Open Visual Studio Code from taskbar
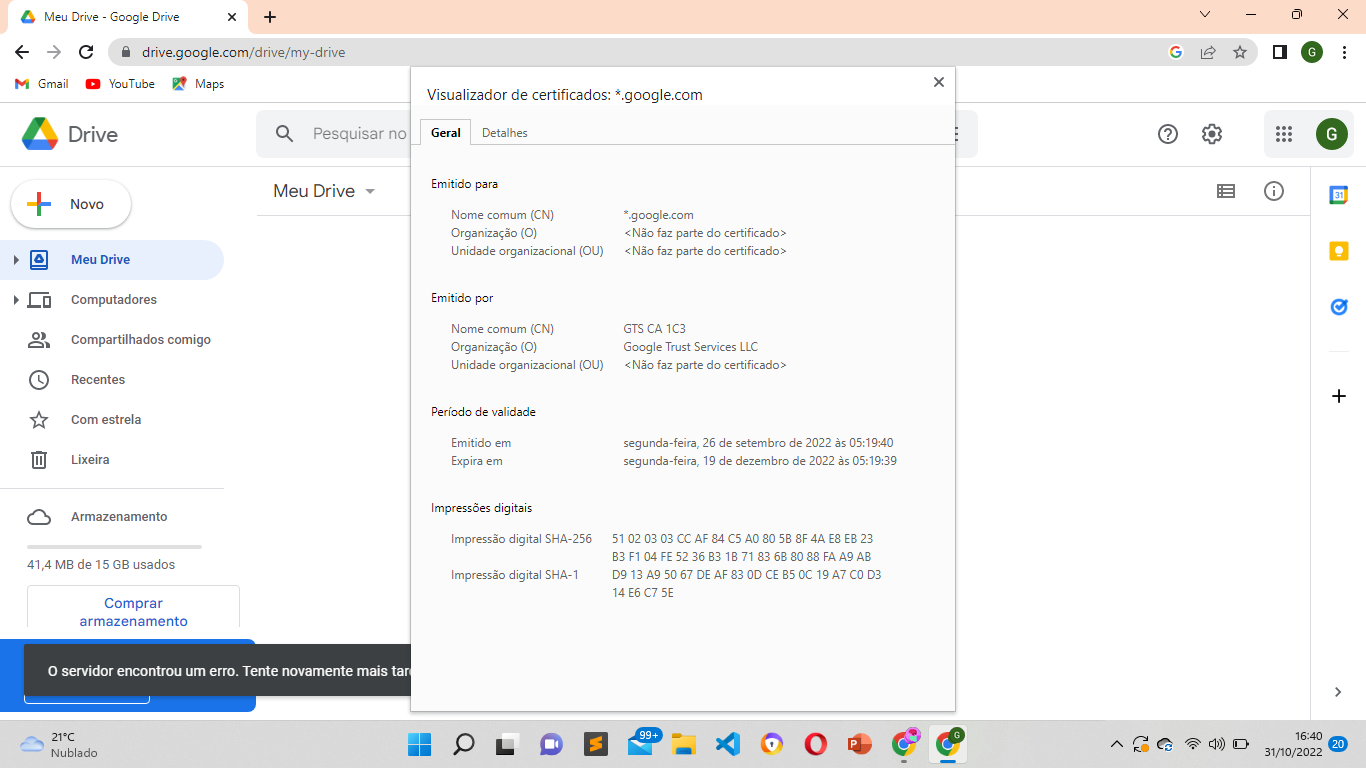The image size is (1366, 768). pyautogui.click(x=728, y=744)
